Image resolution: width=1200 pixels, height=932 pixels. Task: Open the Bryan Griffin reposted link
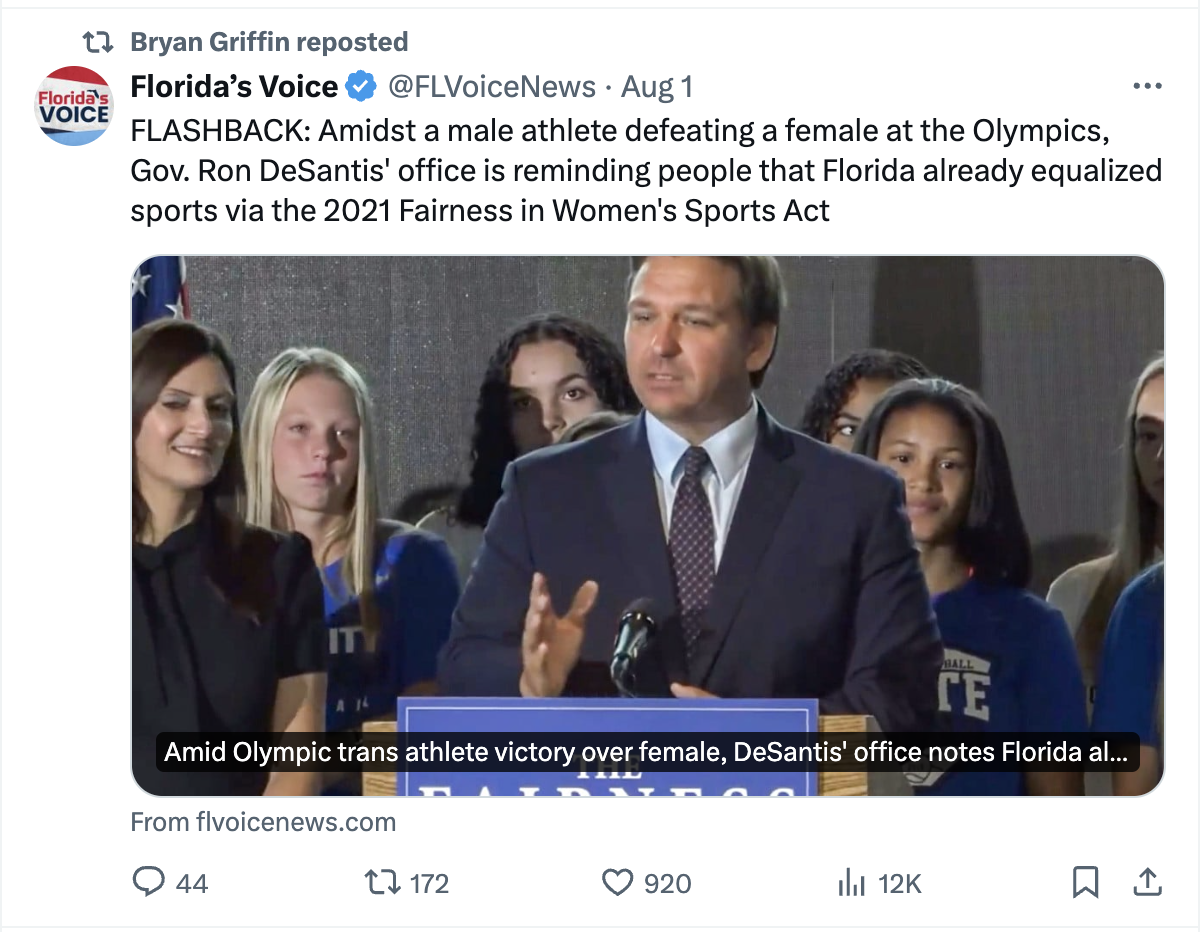(269, 42)
